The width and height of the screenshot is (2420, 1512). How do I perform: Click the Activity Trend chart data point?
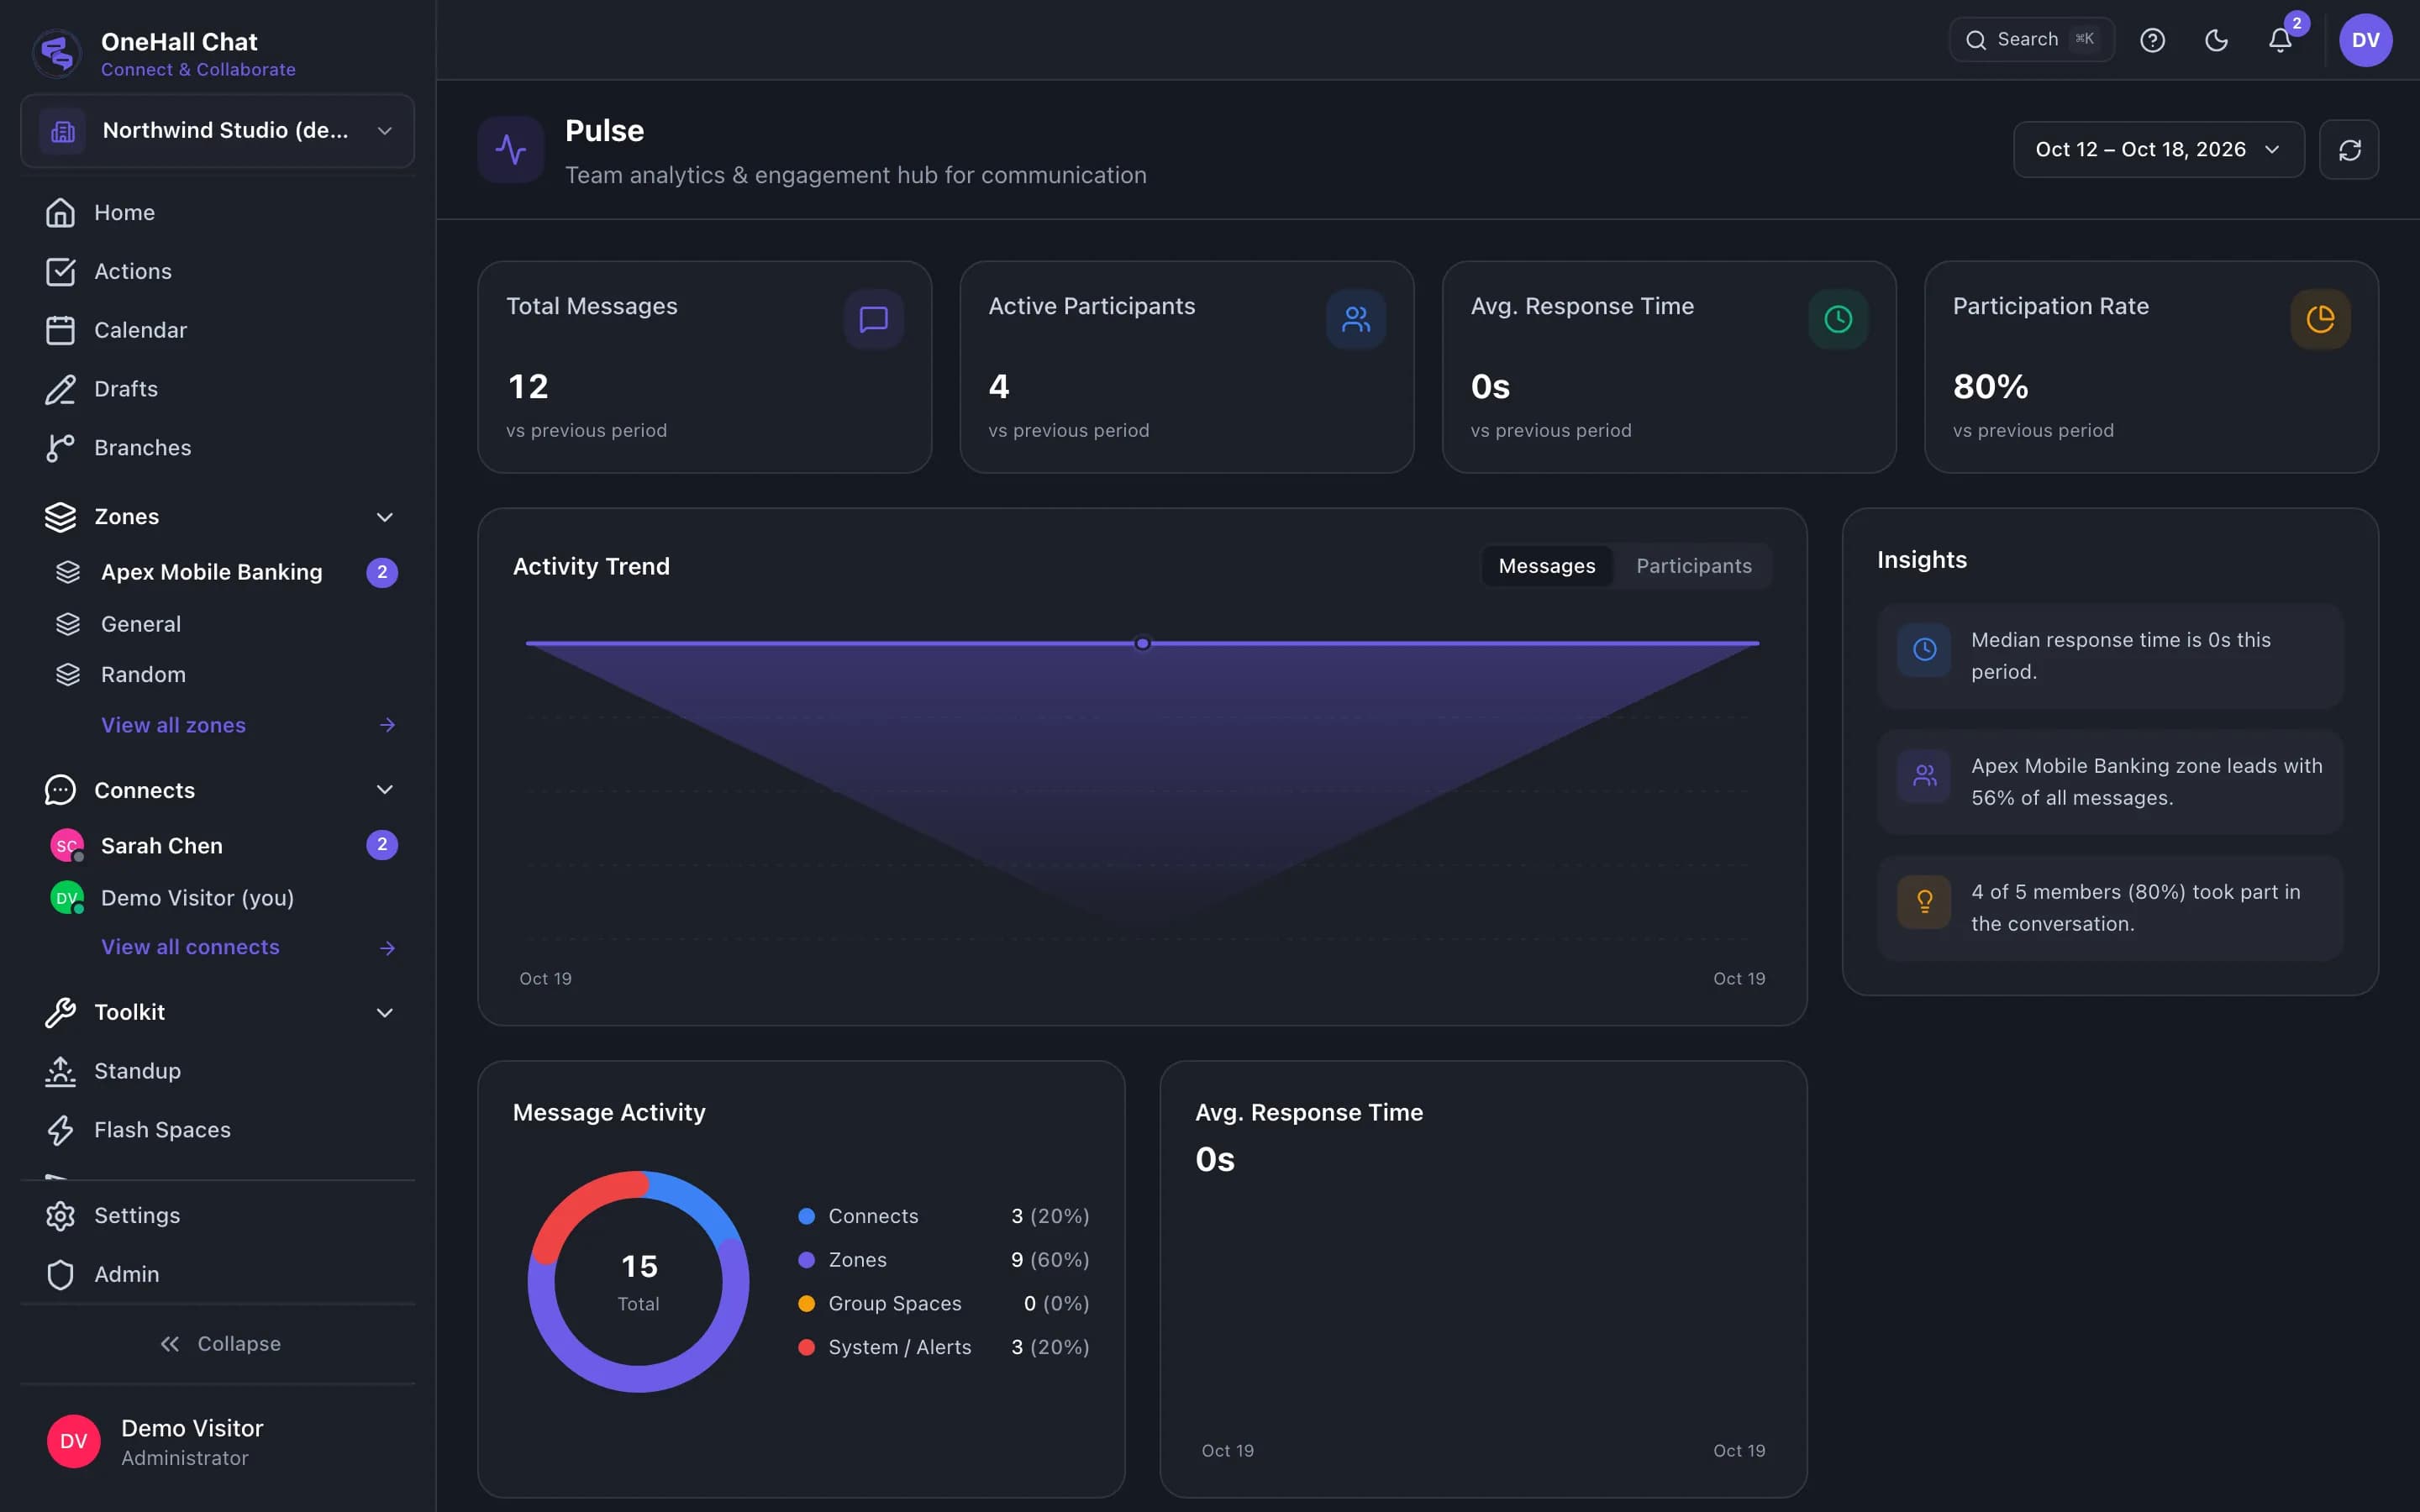[x=1142, y=644]
